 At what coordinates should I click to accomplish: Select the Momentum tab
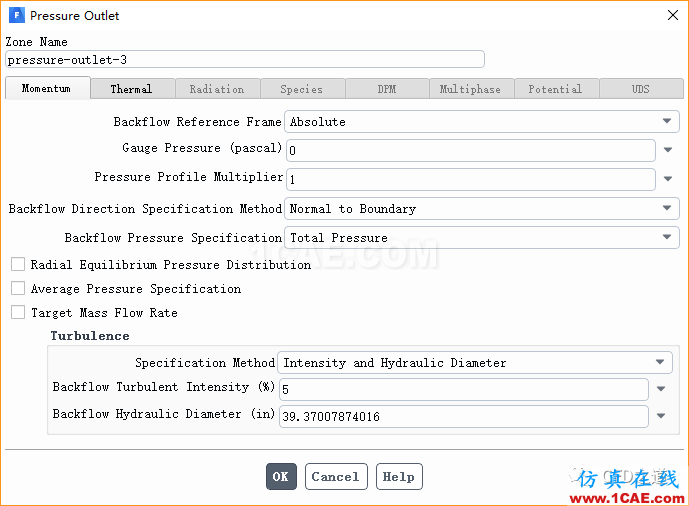click(47, 88)
